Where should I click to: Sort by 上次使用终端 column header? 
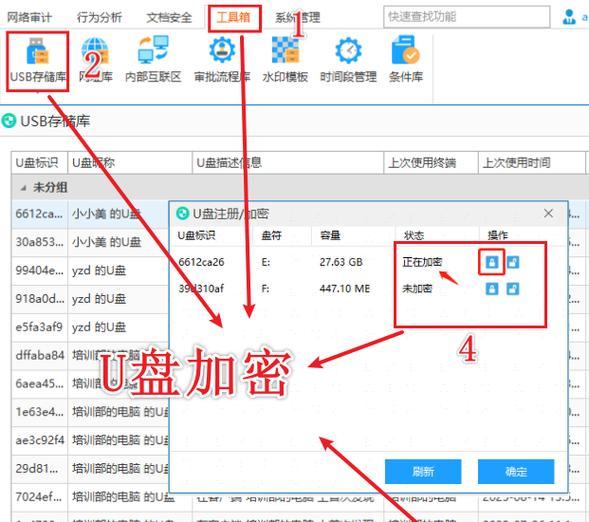point(431,163)
